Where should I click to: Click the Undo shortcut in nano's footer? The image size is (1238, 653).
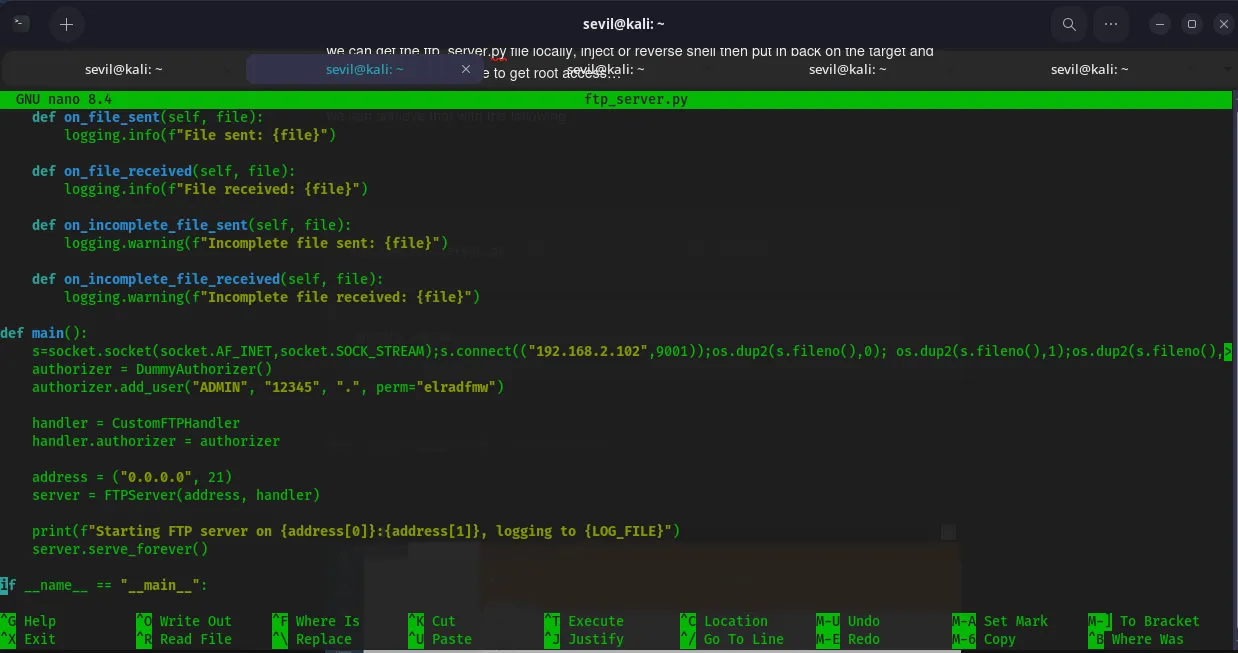coord(863,621)
